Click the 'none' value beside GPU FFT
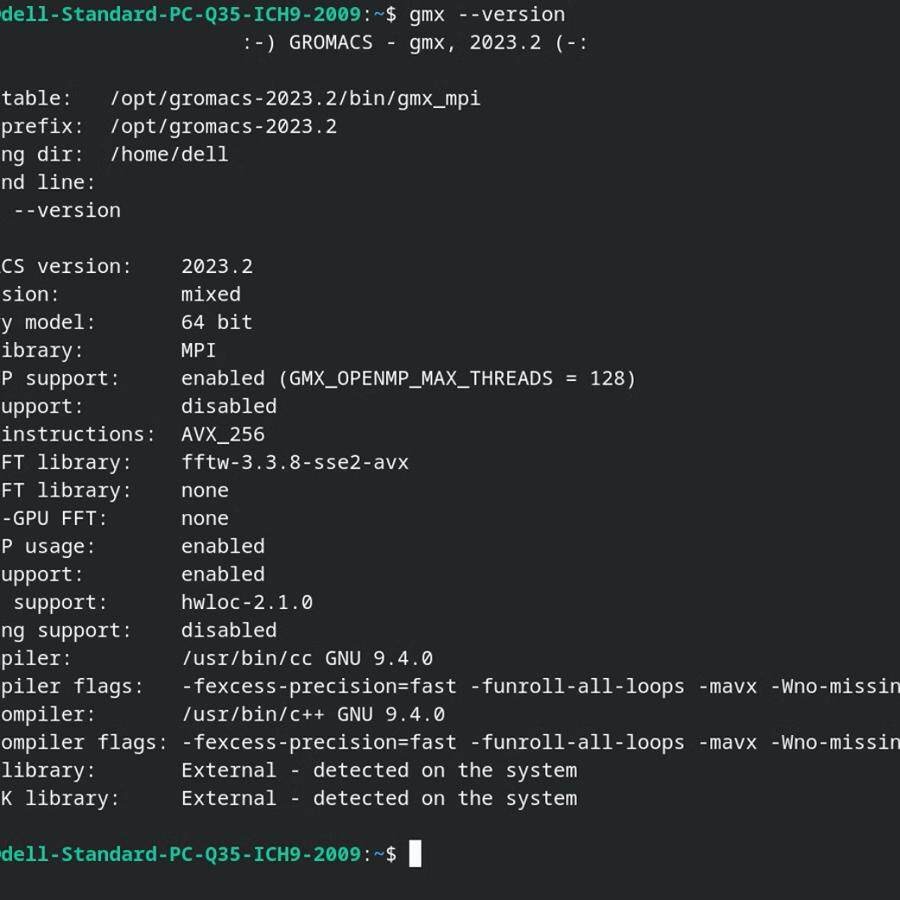This screenshot has height=900, width=900. point(204,518)
